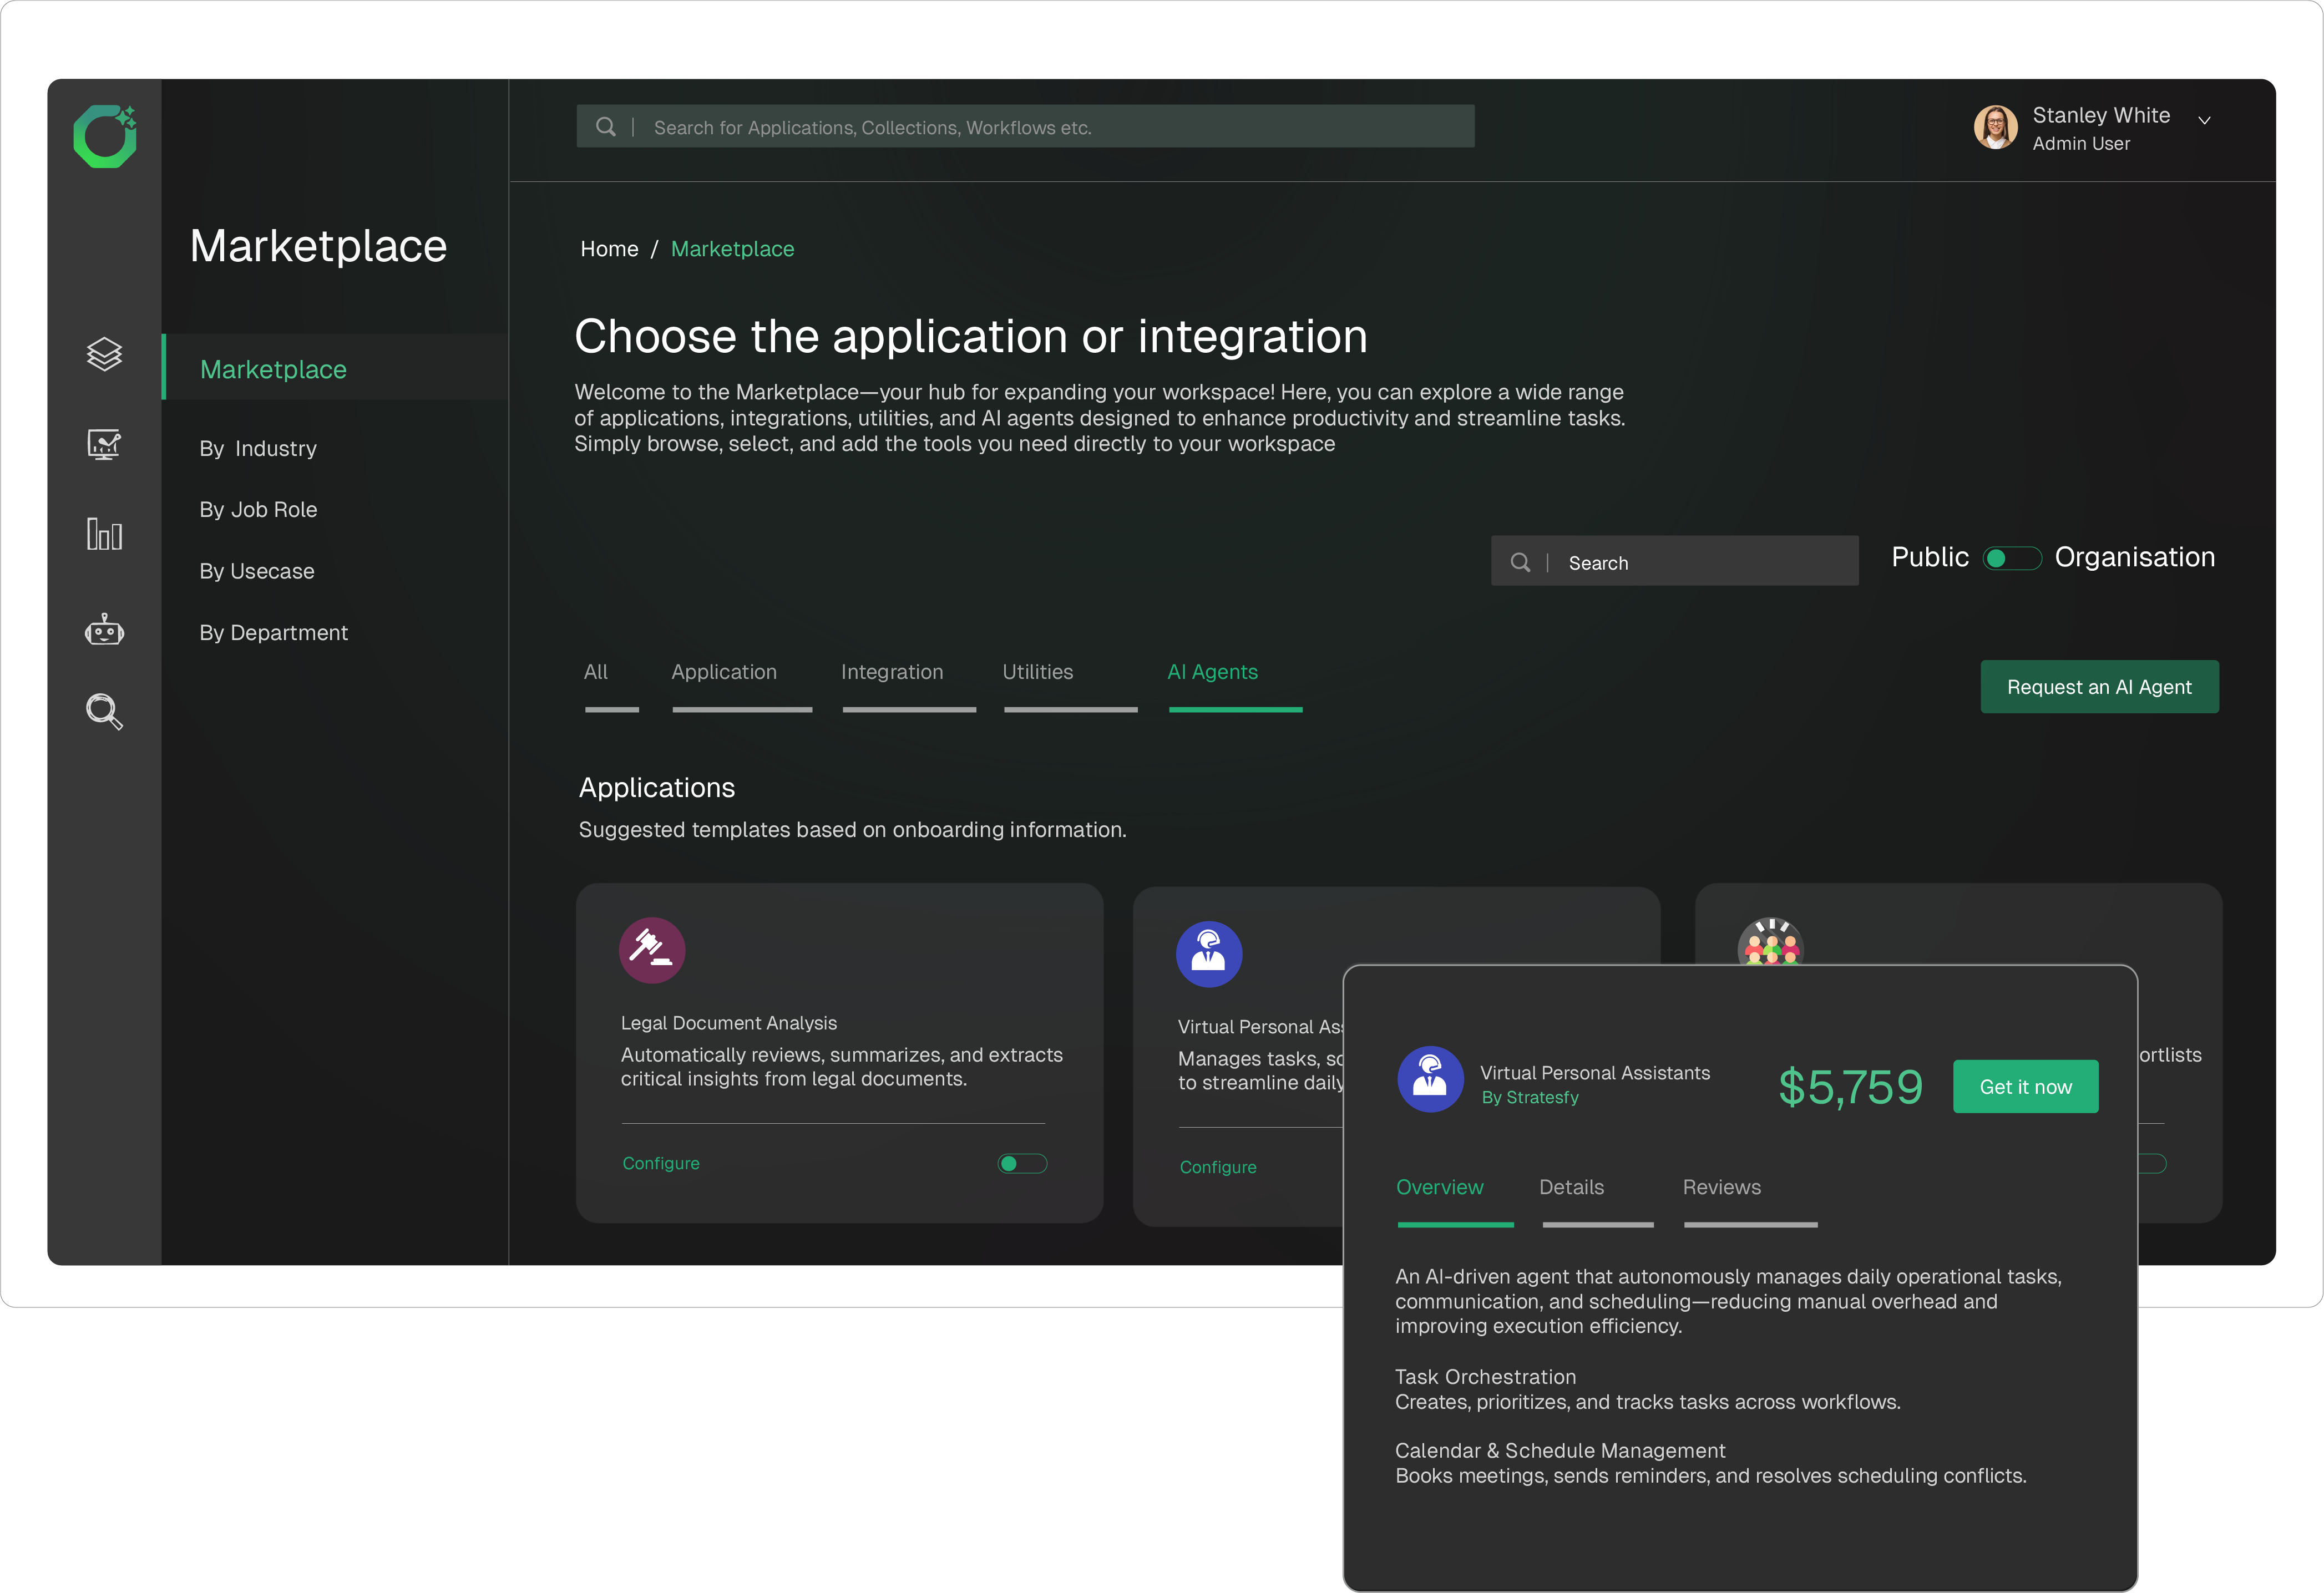Click the large Marketplace sidebar title
2324x1593 pixels.
coord(318,245)
